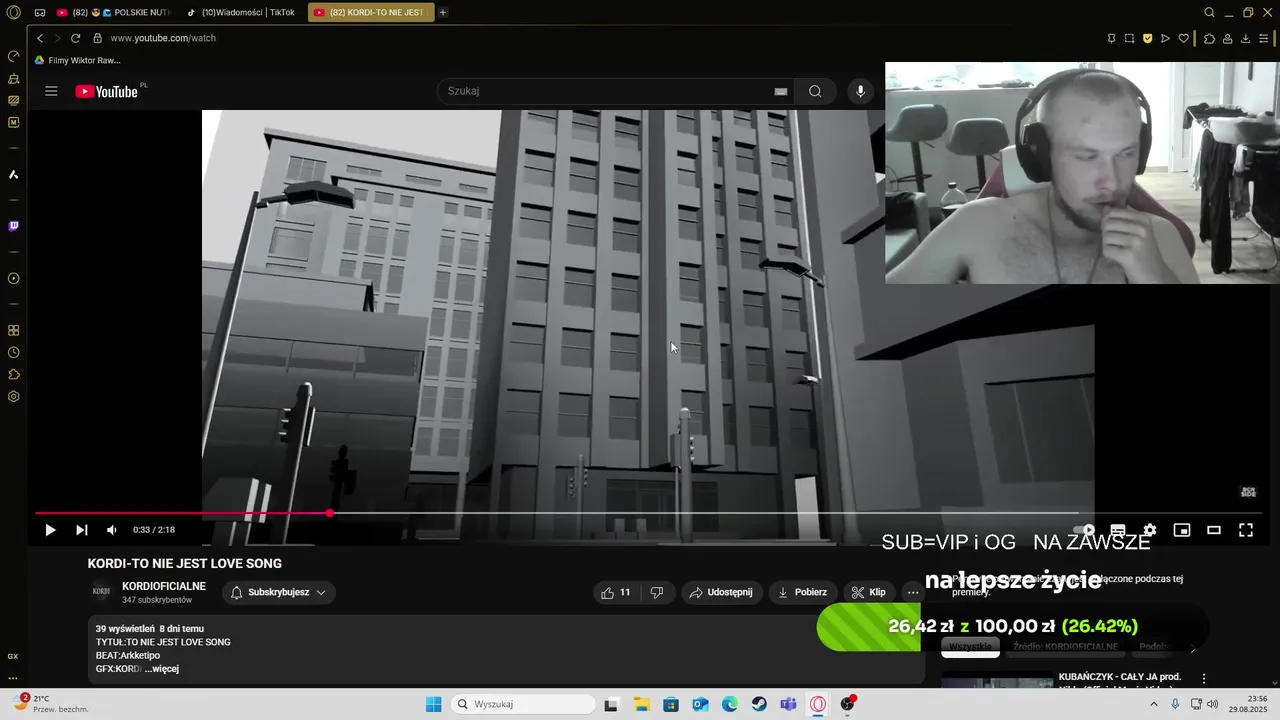Switch to the Wiadomości TikTok tab
The width and height of the screenshot is (1280, 720).
click(241, 12)
